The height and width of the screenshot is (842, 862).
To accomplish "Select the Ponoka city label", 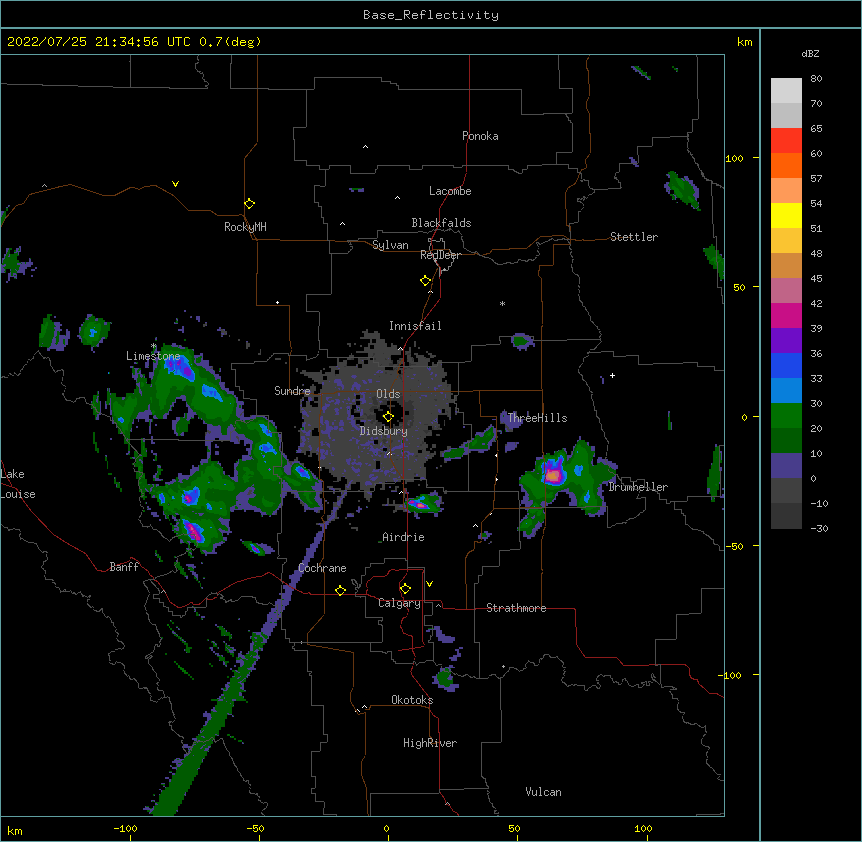I will coord(480,136).
